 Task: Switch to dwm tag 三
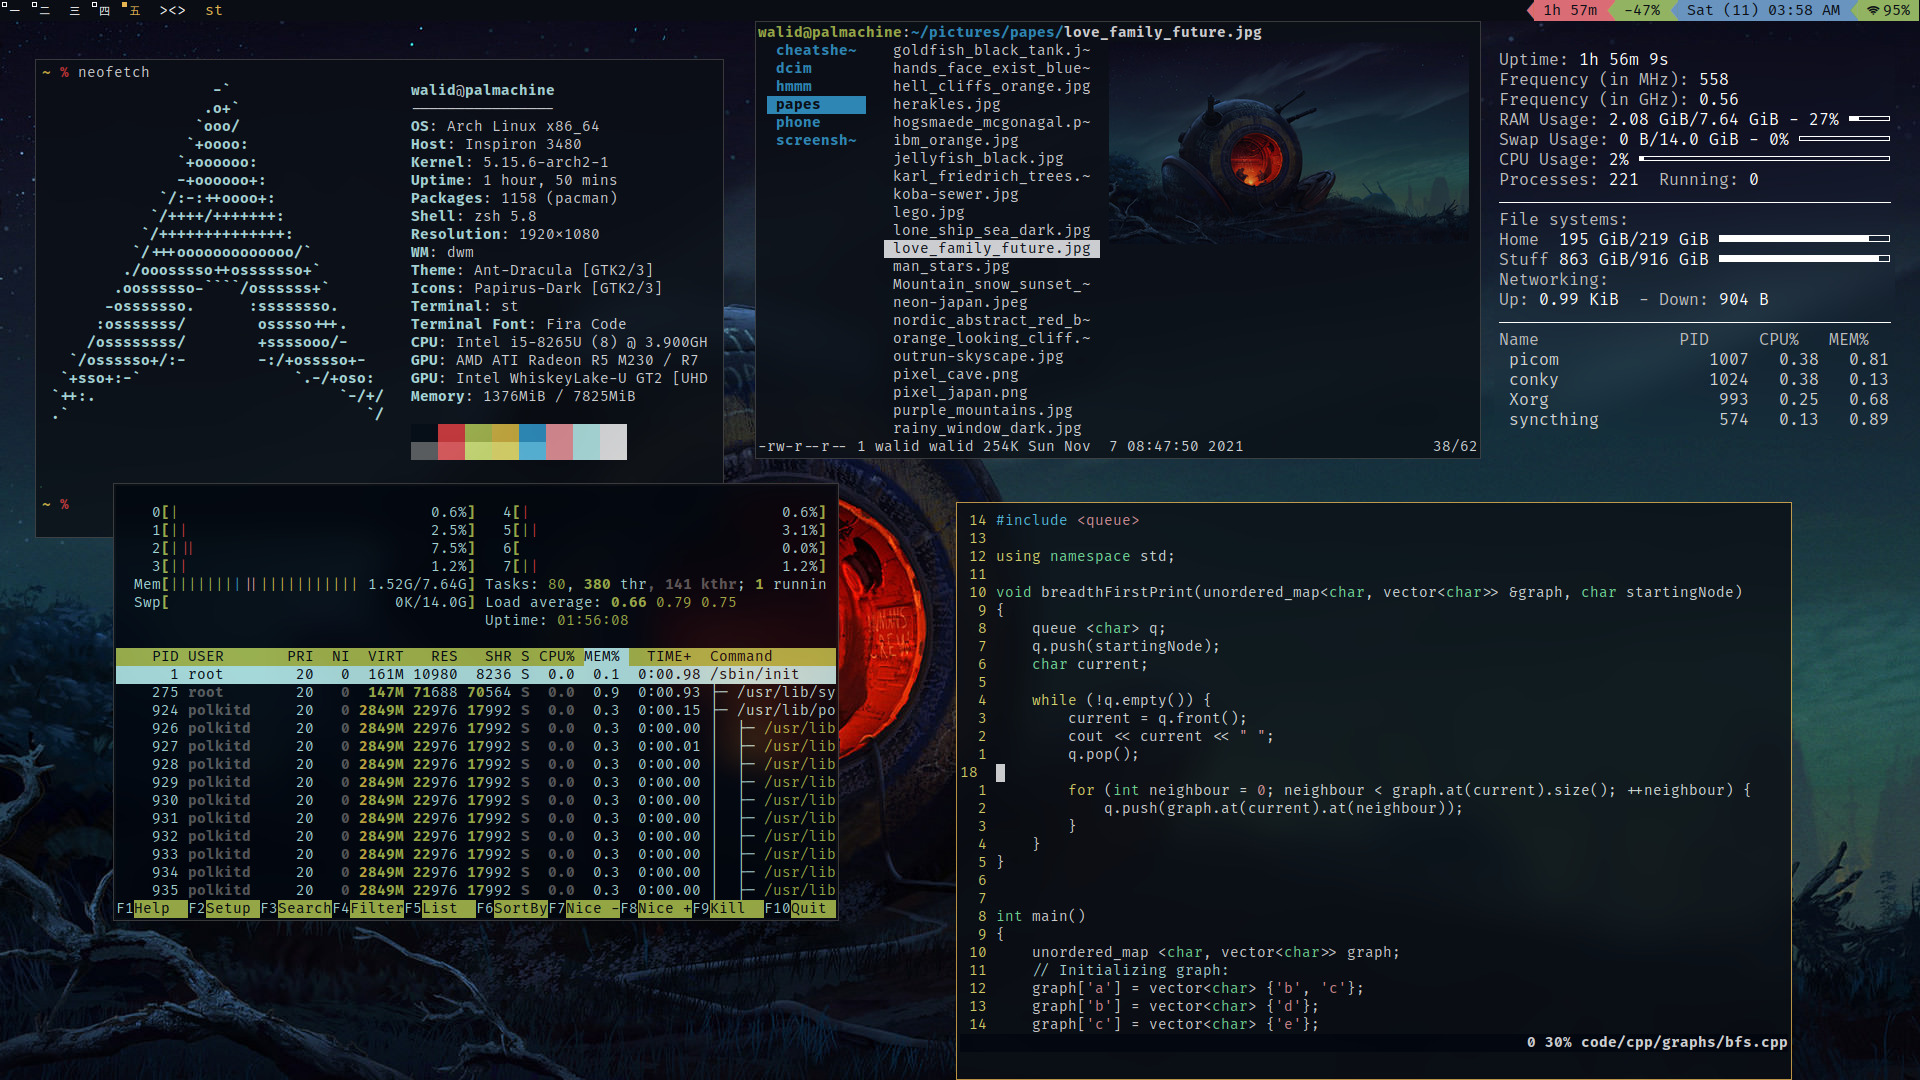(x=74, y=9)
